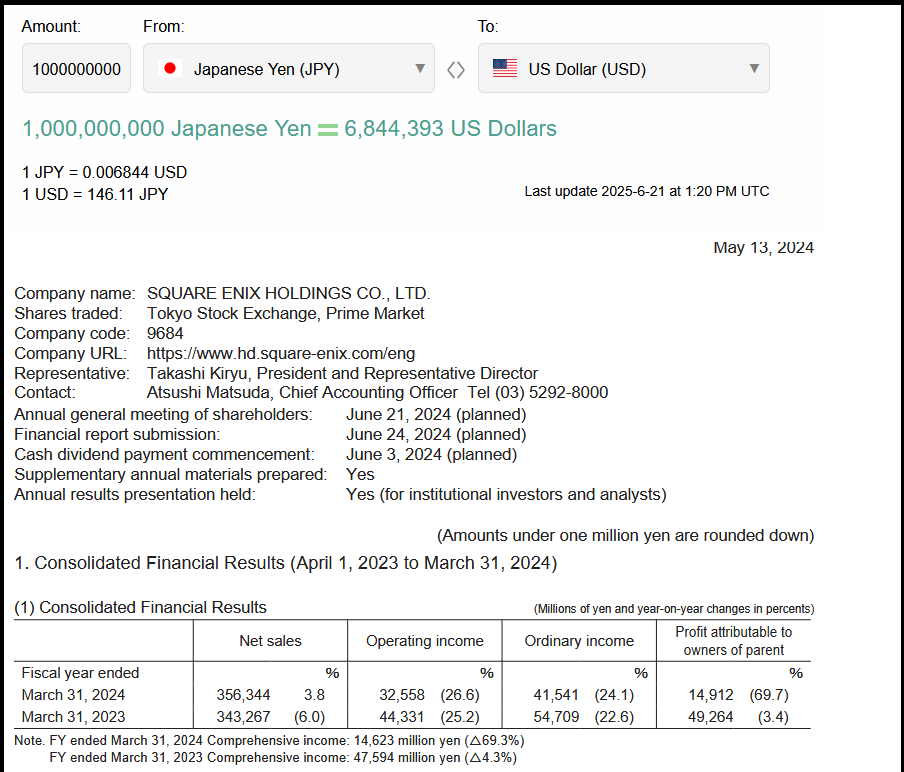This screenshot has width=904, height=772.
Task: Click the rate '1 USD = 146.11 JPY'
Action: click(95, 194)
